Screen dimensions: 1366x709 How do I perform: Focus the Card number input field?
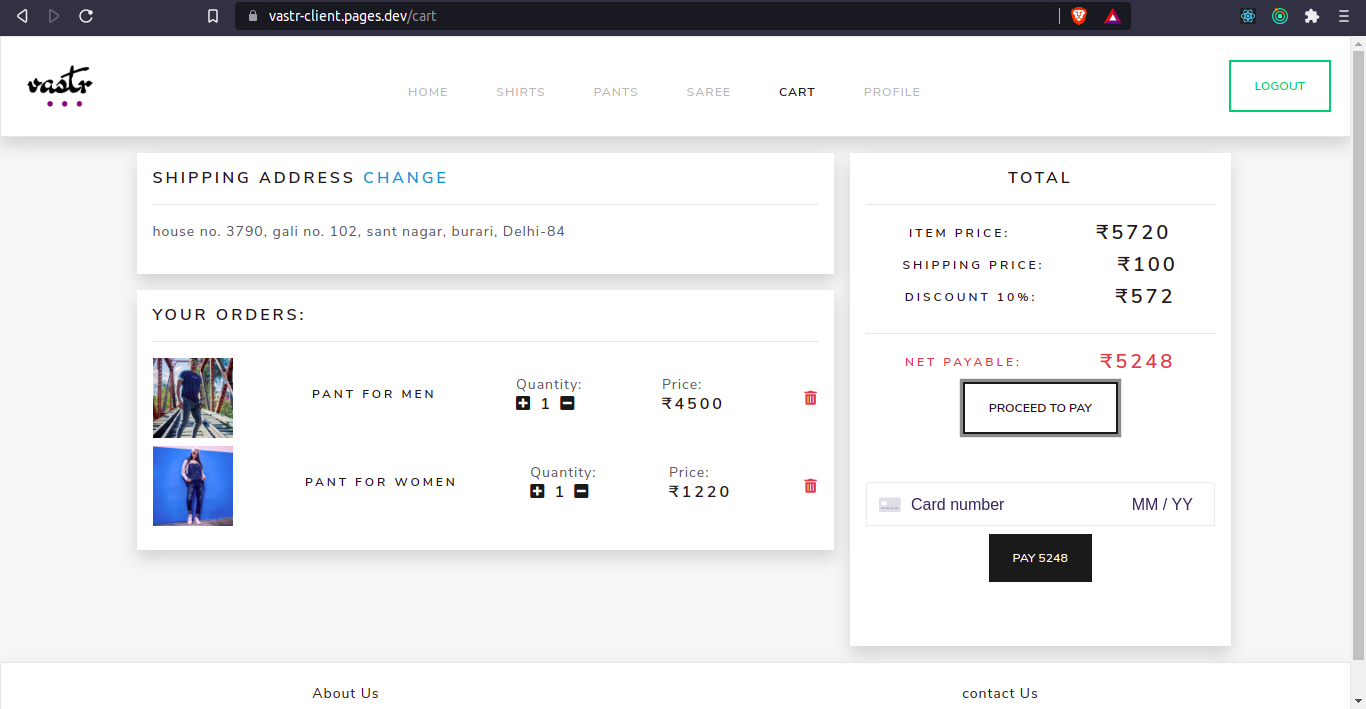point(1010,505)
